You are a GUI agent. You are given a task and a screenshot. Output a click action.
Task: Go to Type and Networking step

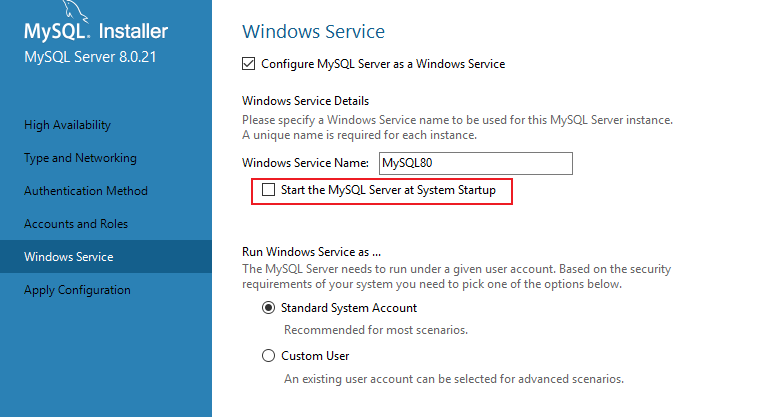(x=80, y=158)
